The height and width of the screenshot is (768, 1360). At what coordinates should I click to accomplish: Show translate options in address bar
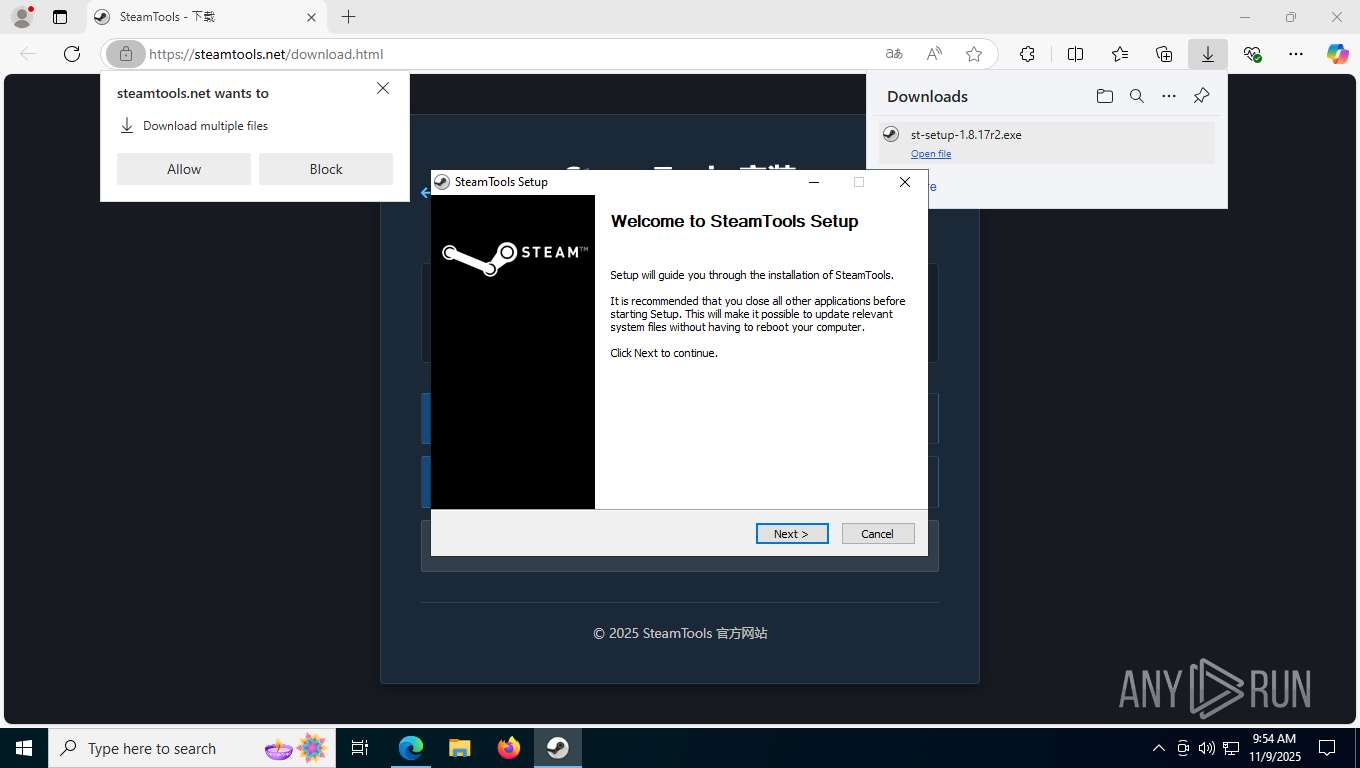click(x=894, y=54)
